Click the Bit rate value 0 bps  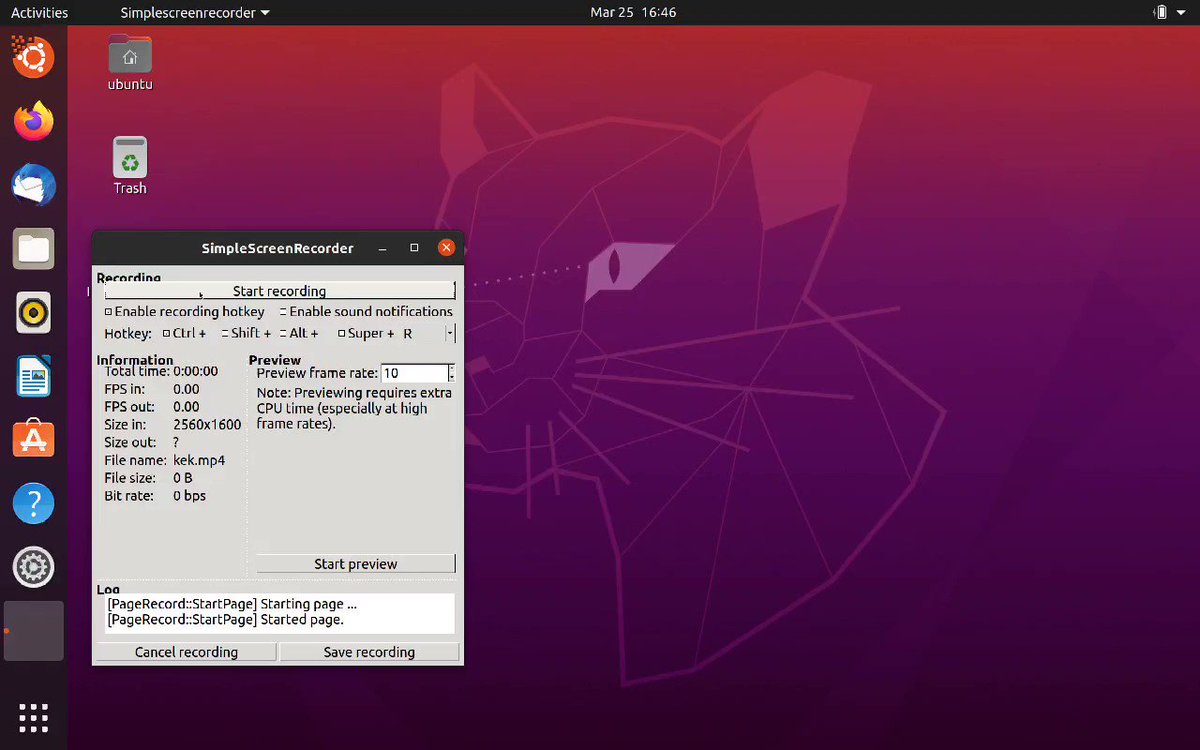click(x=189, y=496)
